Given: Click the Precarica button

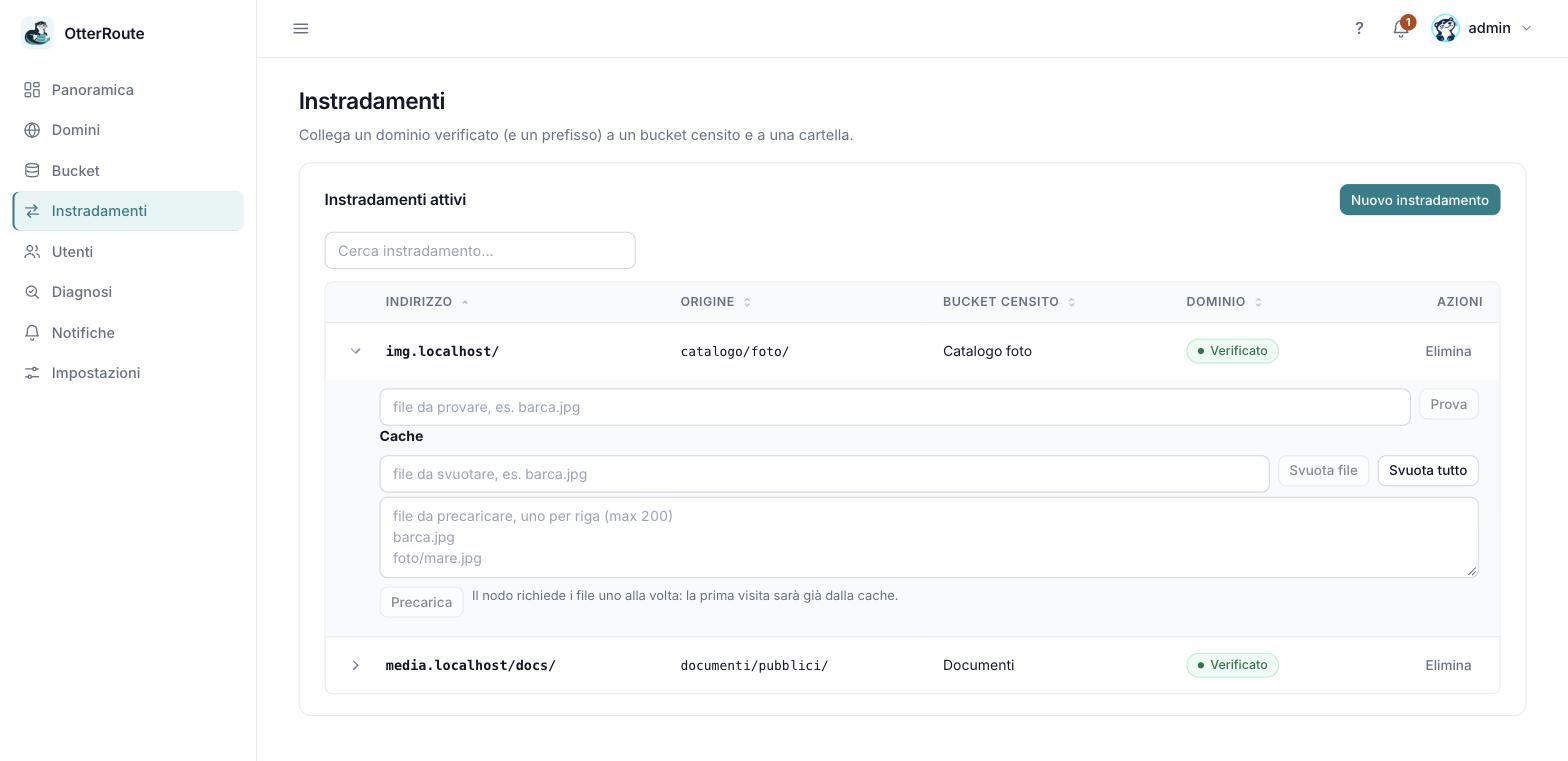Looking at the screenshot, I should pyautogui.click(x=421, y=602).
